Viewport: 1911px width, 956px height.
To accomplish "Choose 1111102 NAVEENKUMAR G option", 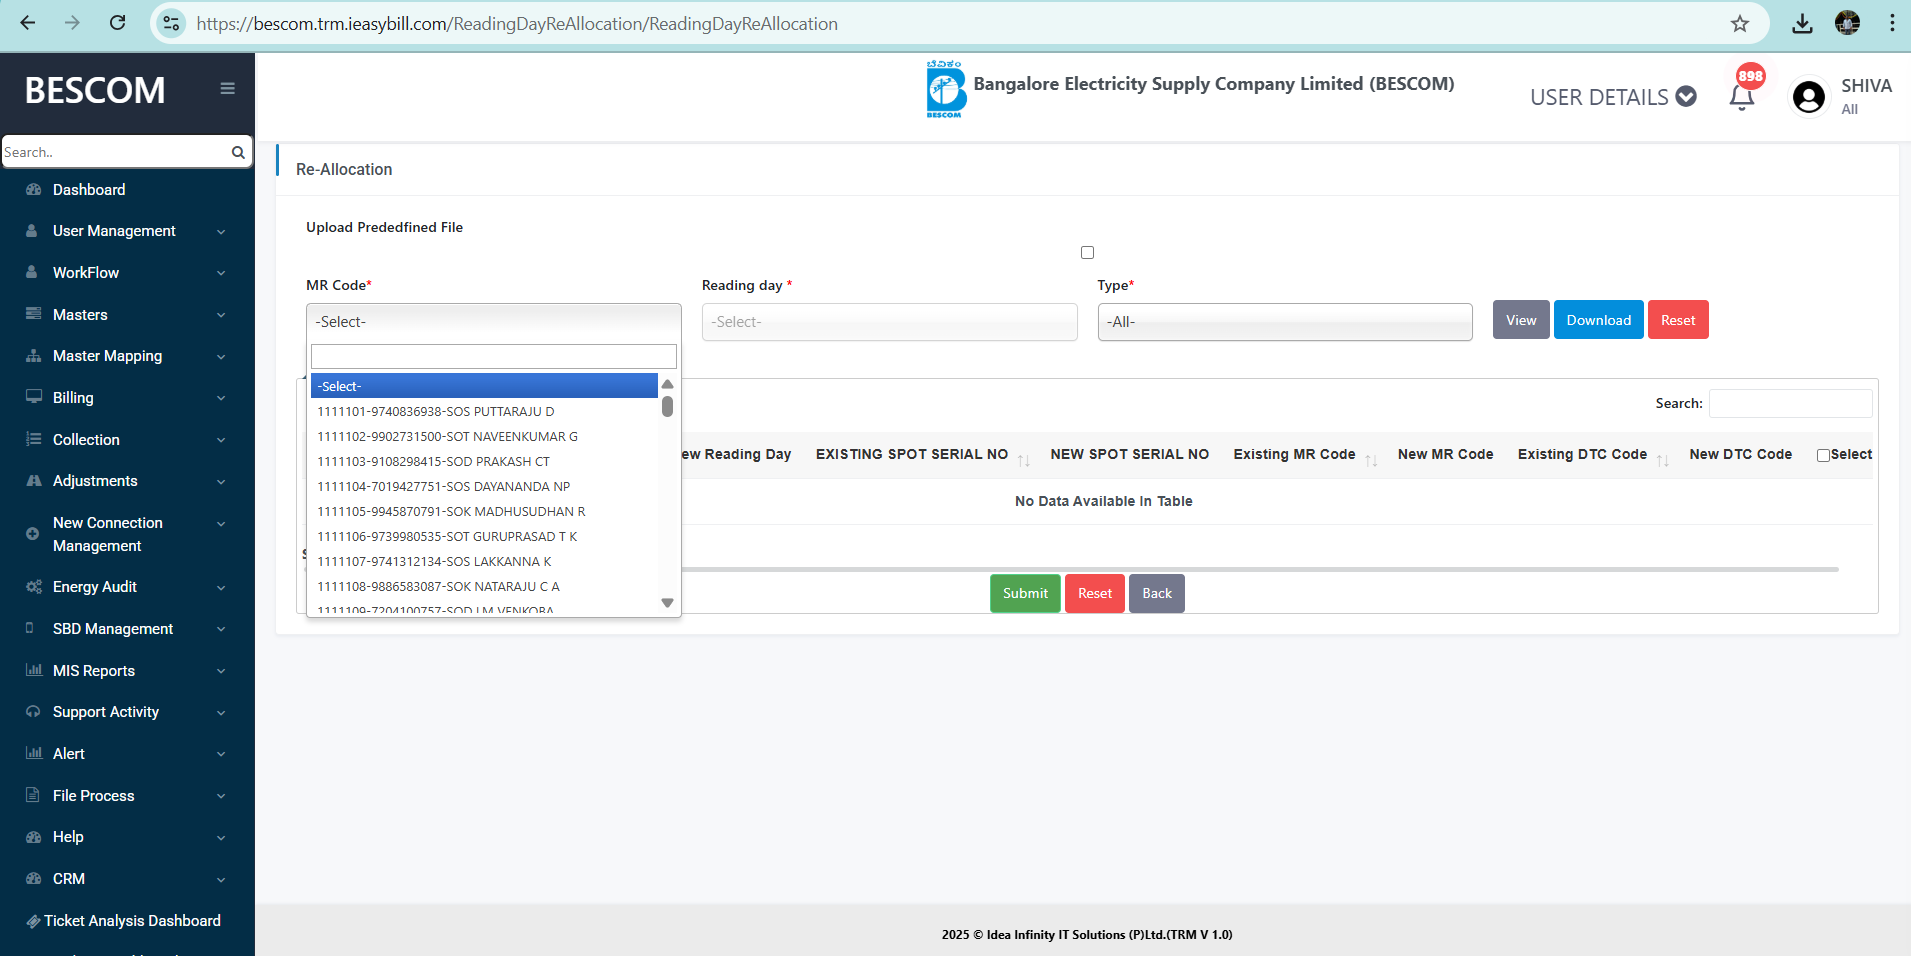I will pos(484,436).
